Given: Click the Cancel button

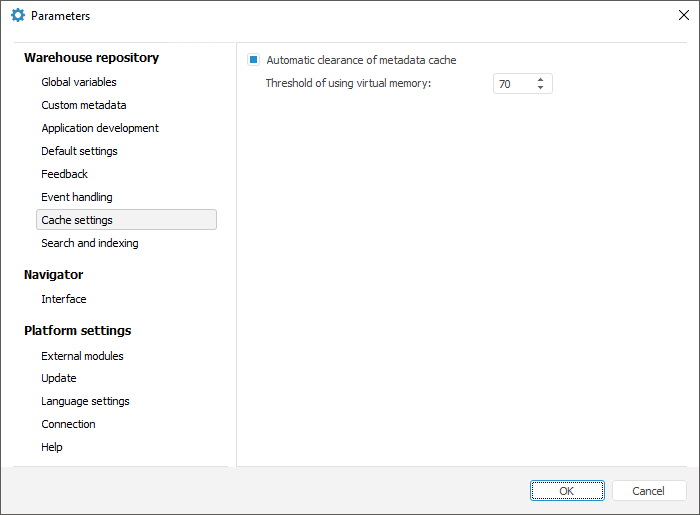Looking at the screenshot, I should (x=649, y=491).
